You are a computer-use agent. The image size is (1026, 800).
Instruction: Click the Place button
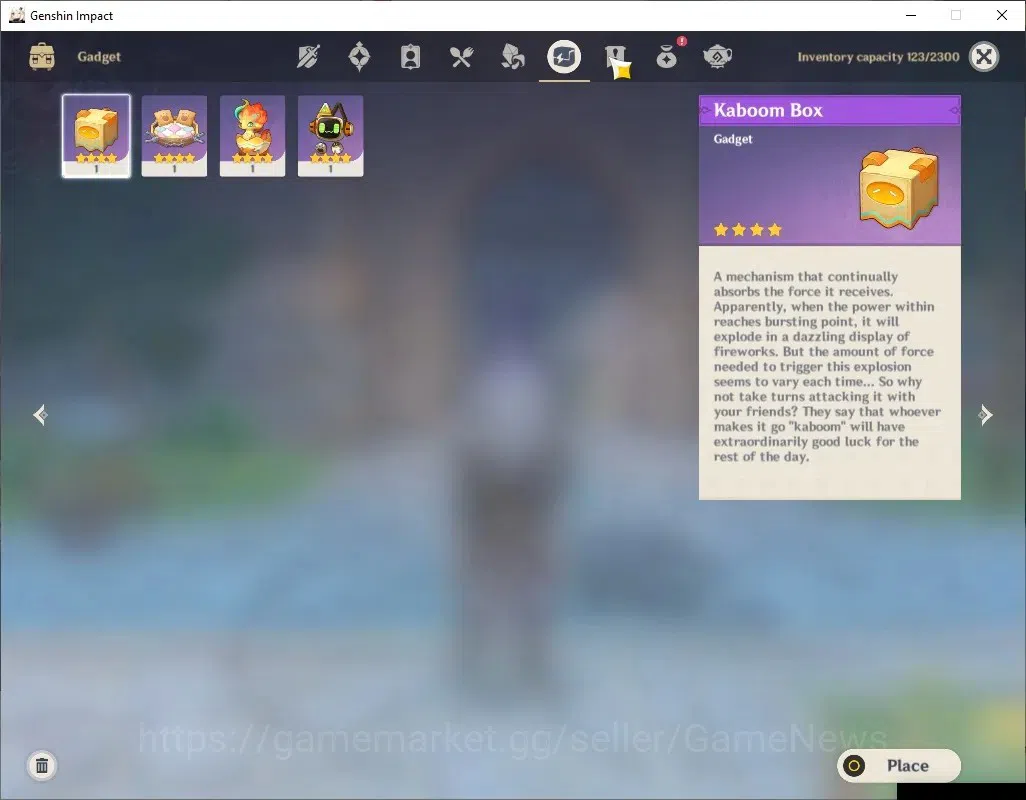[x=898, y=765]
